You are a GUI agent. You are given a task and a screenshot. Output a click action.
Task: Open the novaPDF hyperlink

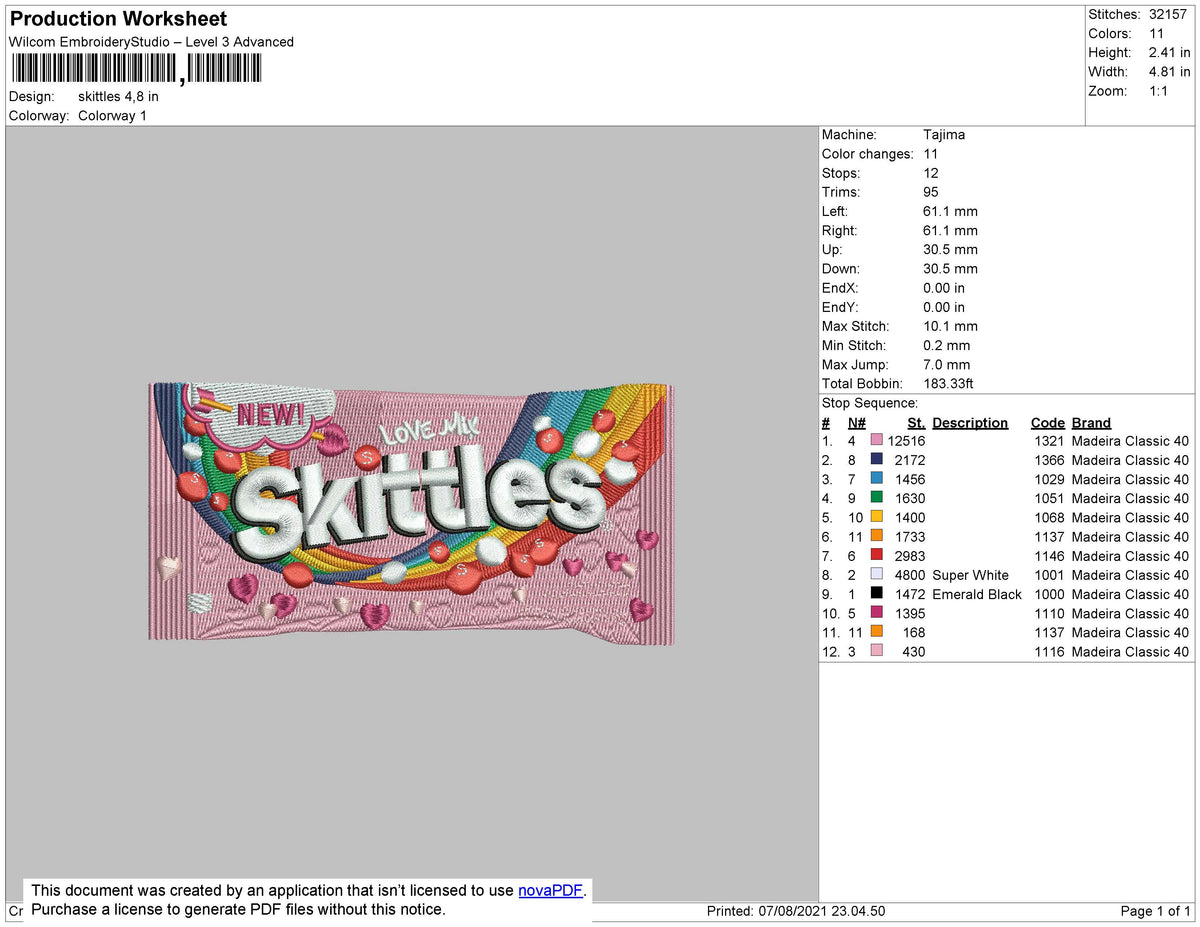click(550, 890)
